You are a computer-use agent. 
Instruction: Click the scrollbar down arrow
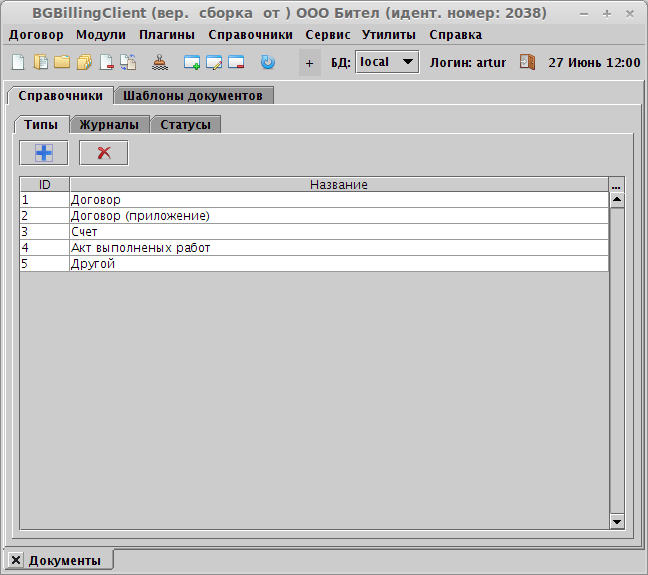[616, 521]
